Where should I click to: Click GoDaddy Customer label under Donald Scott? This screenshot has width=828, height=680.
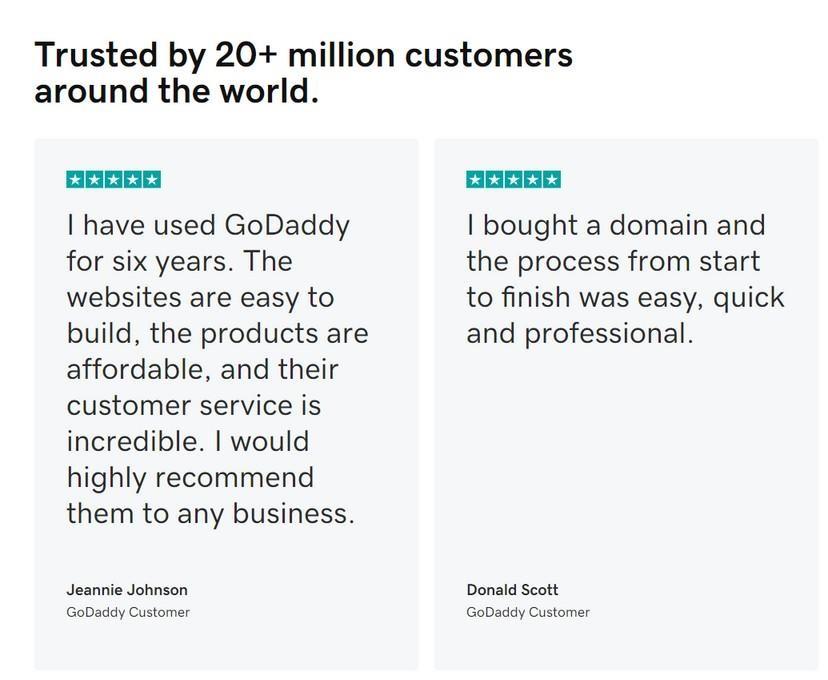528,612
